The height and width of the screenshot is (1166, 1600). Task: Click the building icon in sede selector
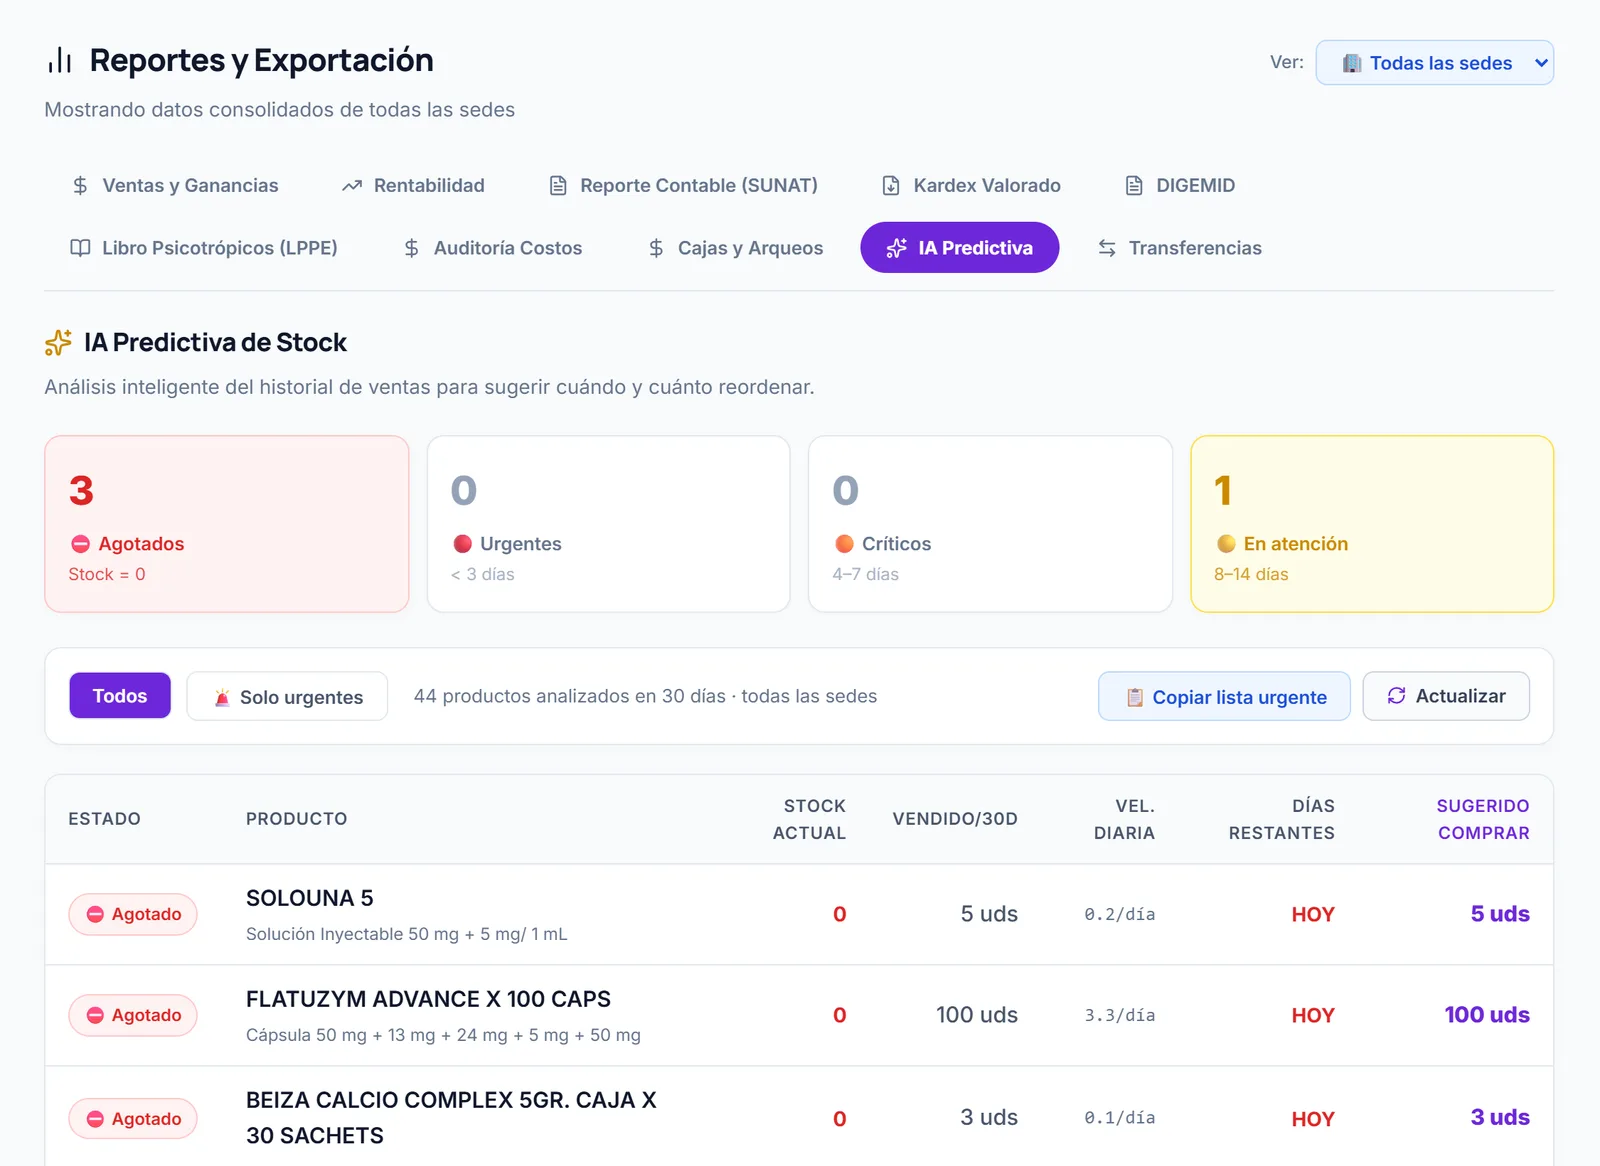pyautogui.click(x=1352, y=63)
